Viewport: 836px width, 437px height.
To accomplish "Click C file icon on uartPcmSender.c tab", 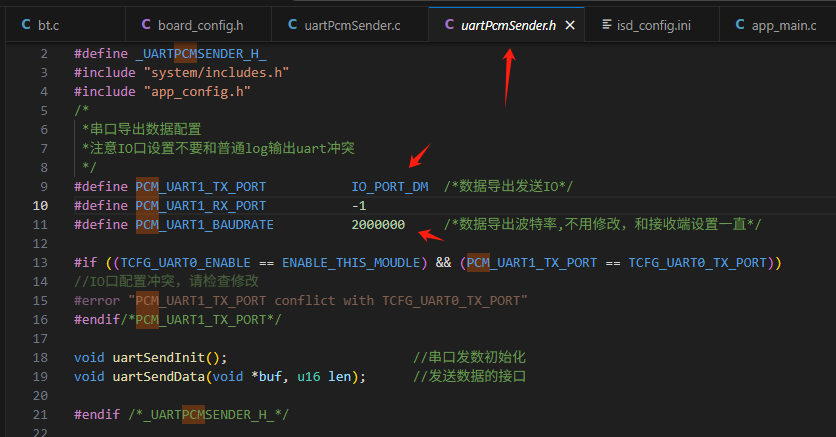I will [x=292, y=25].
